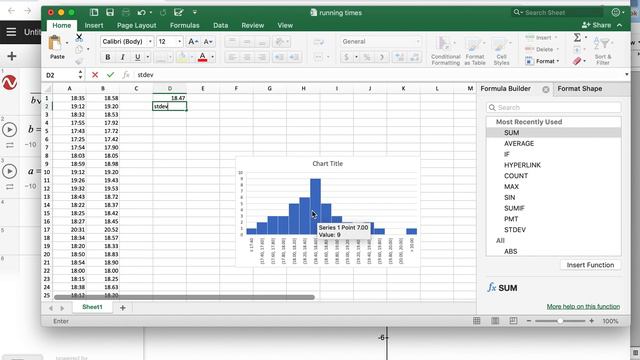This screenshot has width=640, height=360.
Task: Click the Undo arrow icon
Action: (x=141, y=13)
